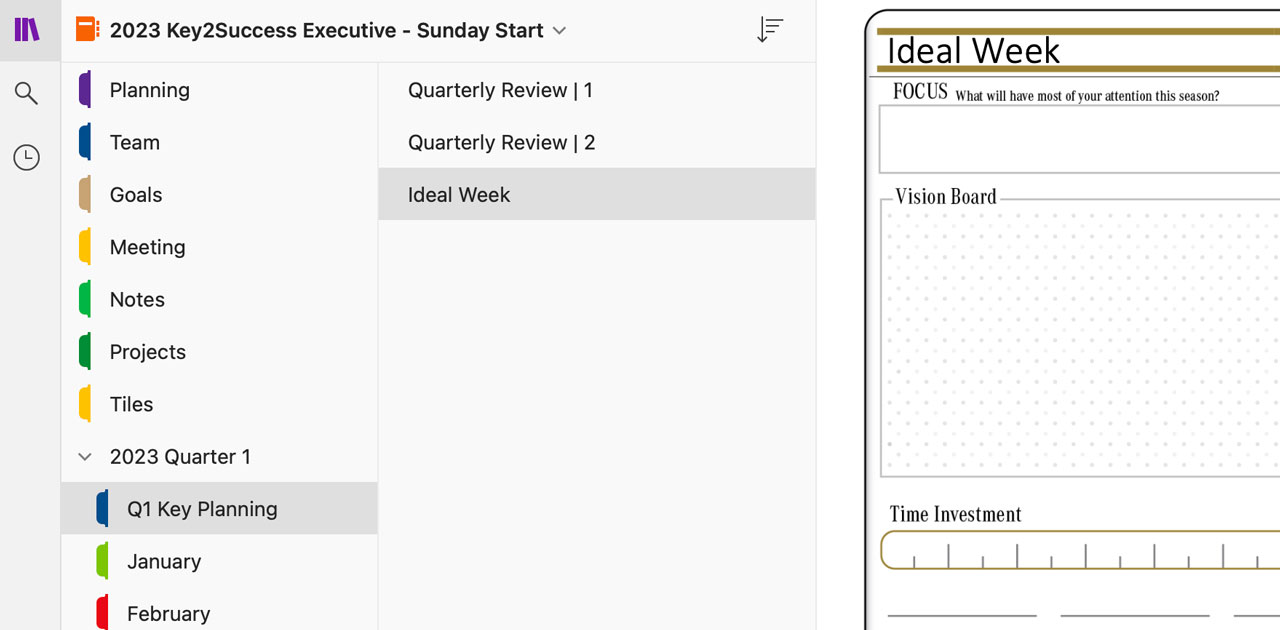Select the red February section icon
This screenshot has width=1280, height=630.
(102, 613)
